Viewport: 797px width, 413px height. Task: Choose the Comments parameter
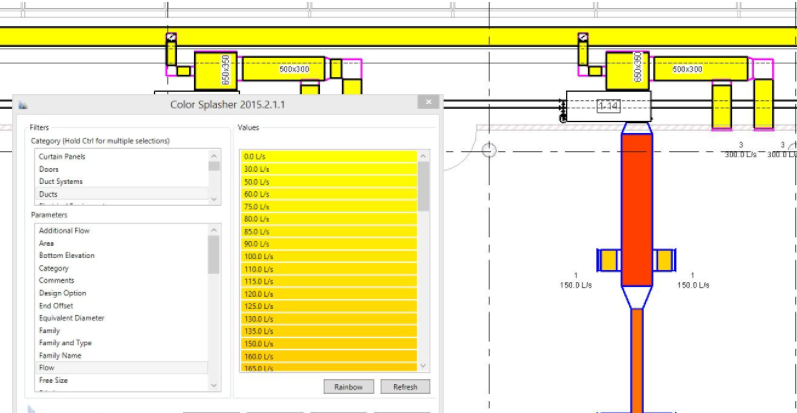121,280
